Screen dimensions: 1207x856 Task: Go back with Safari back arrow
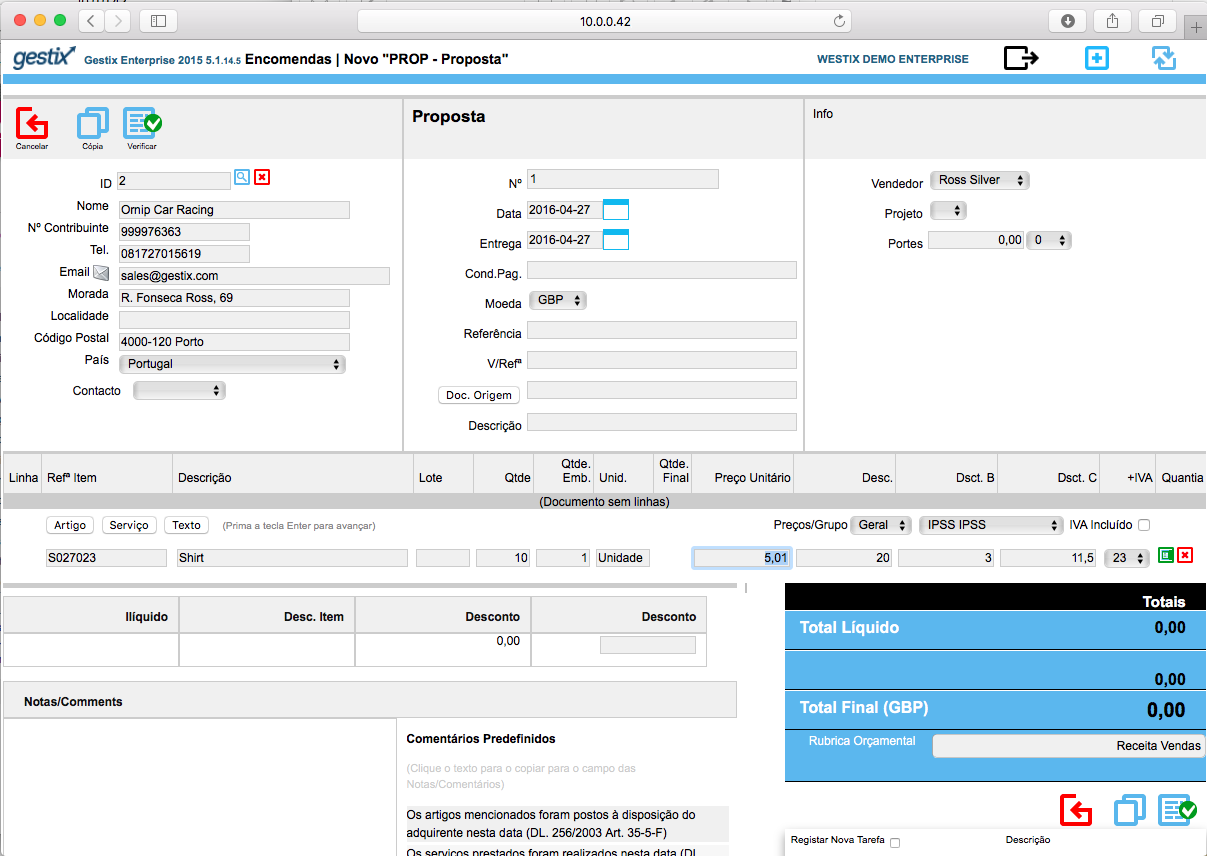[x=91, y=20]
